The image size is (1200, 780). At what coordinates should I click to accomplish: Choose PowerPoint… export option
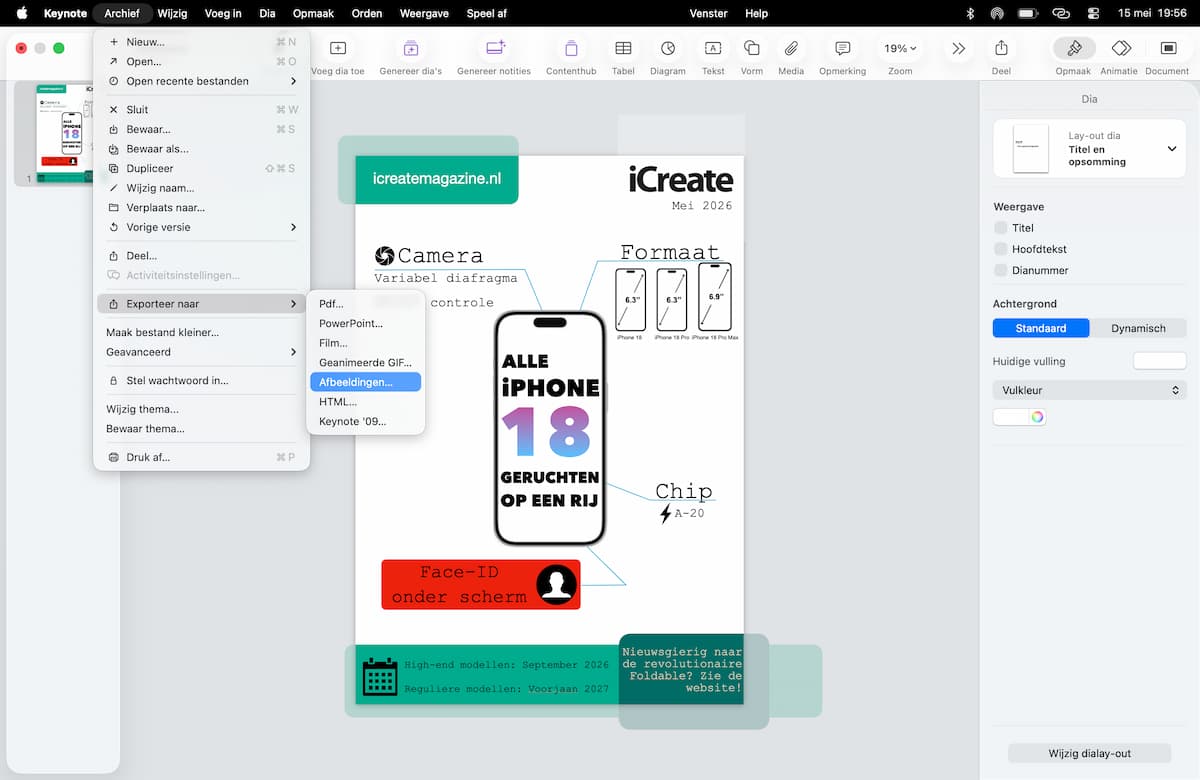(365, 323)
